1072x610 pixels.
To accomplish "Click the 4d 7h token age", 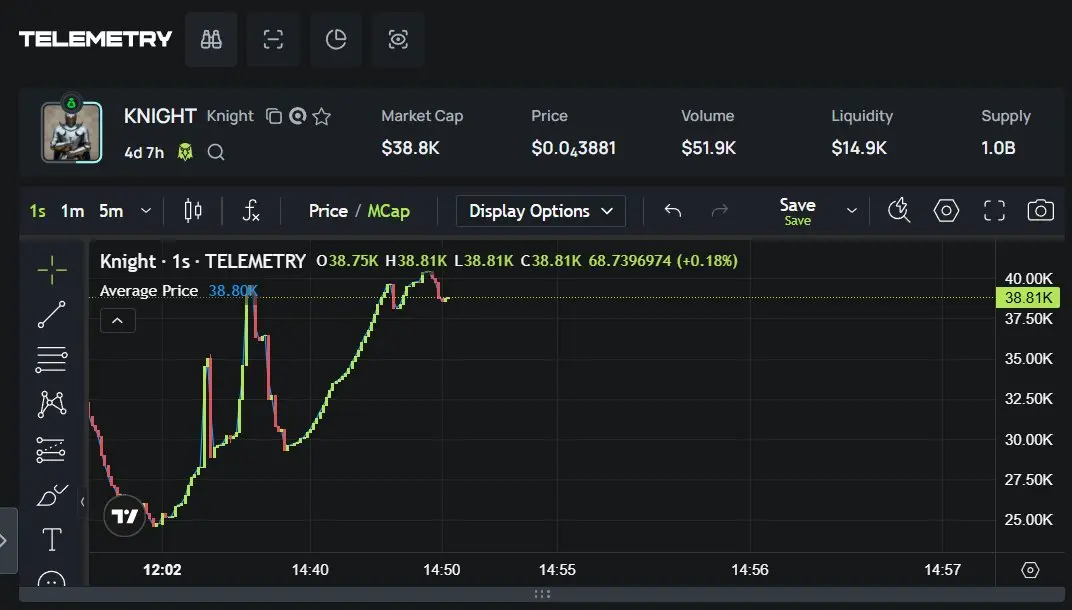I will [x=144, y=152].
